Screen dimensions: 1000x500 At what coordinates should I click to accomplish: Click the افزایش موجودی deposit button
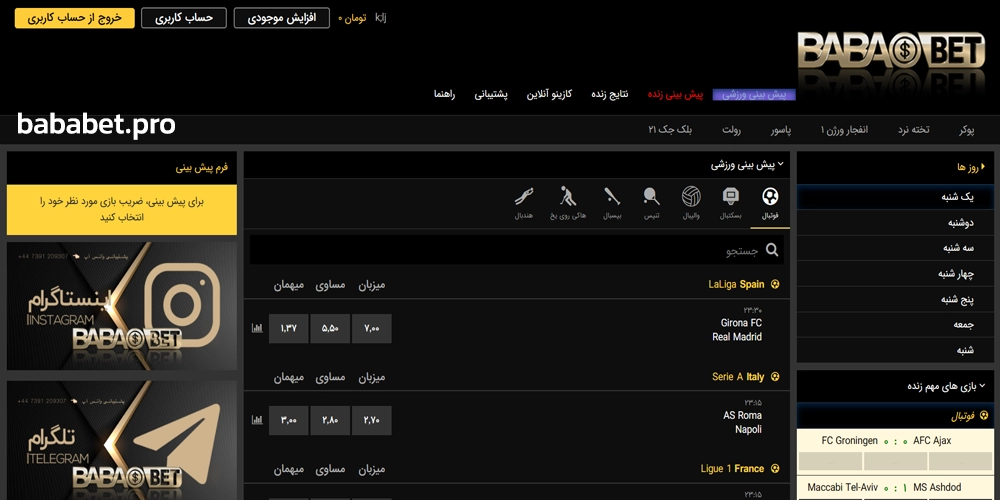281,18
